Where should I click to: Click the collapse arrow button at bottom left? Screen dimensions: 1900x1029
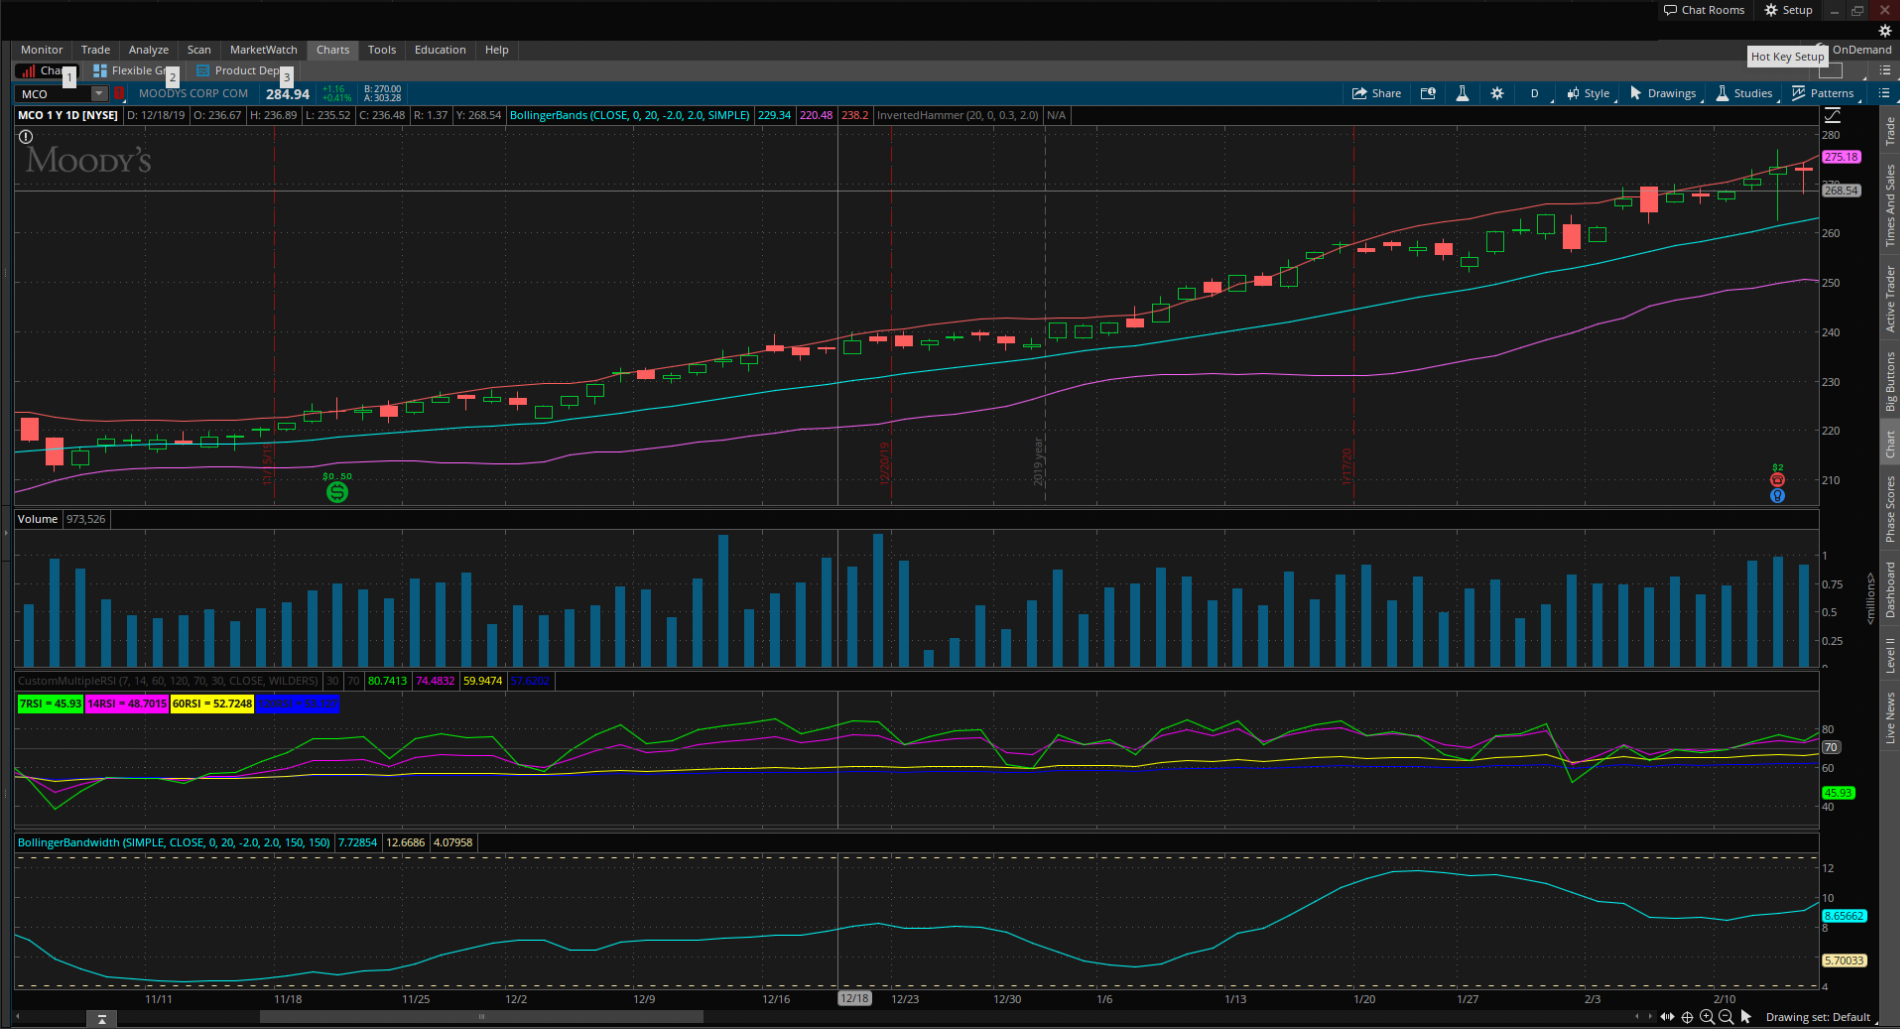point(101,1020)
